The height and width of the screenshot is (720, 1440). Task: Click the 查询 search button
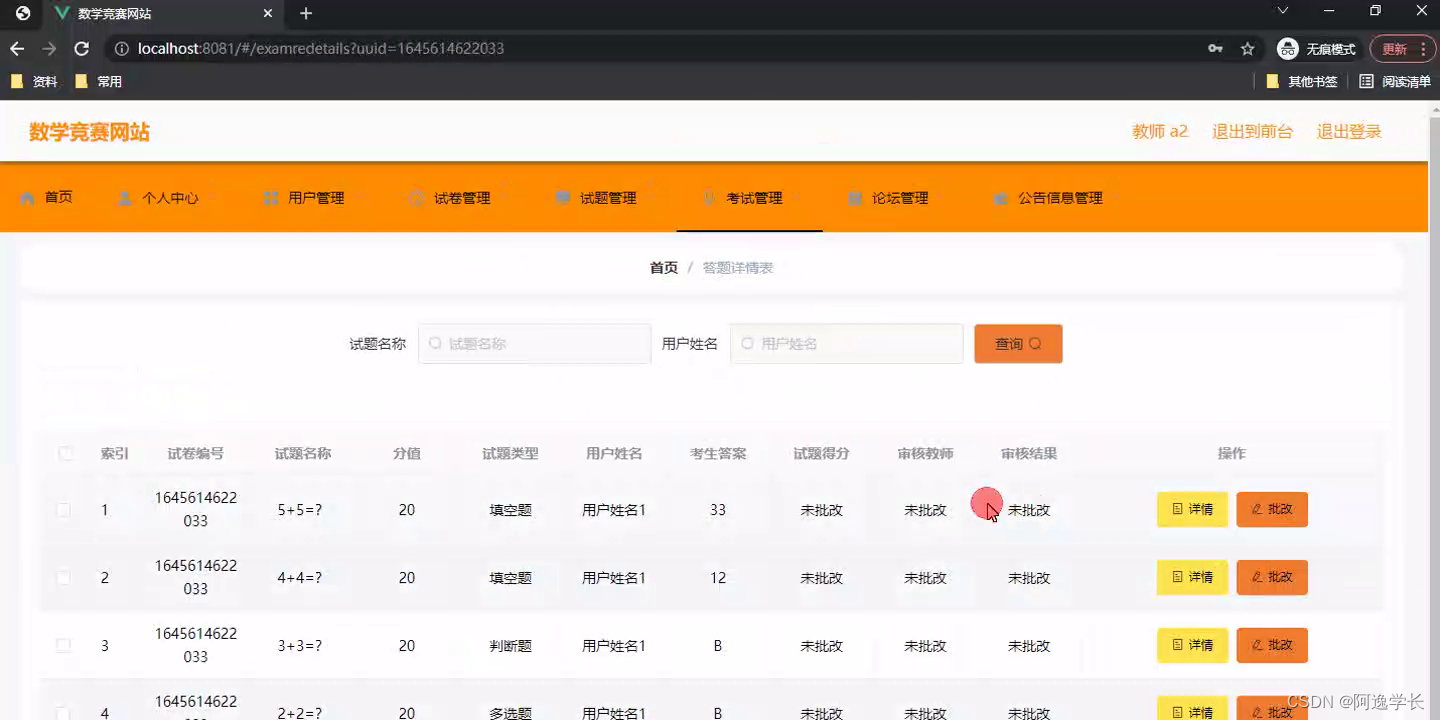(x=1018, y=344)
